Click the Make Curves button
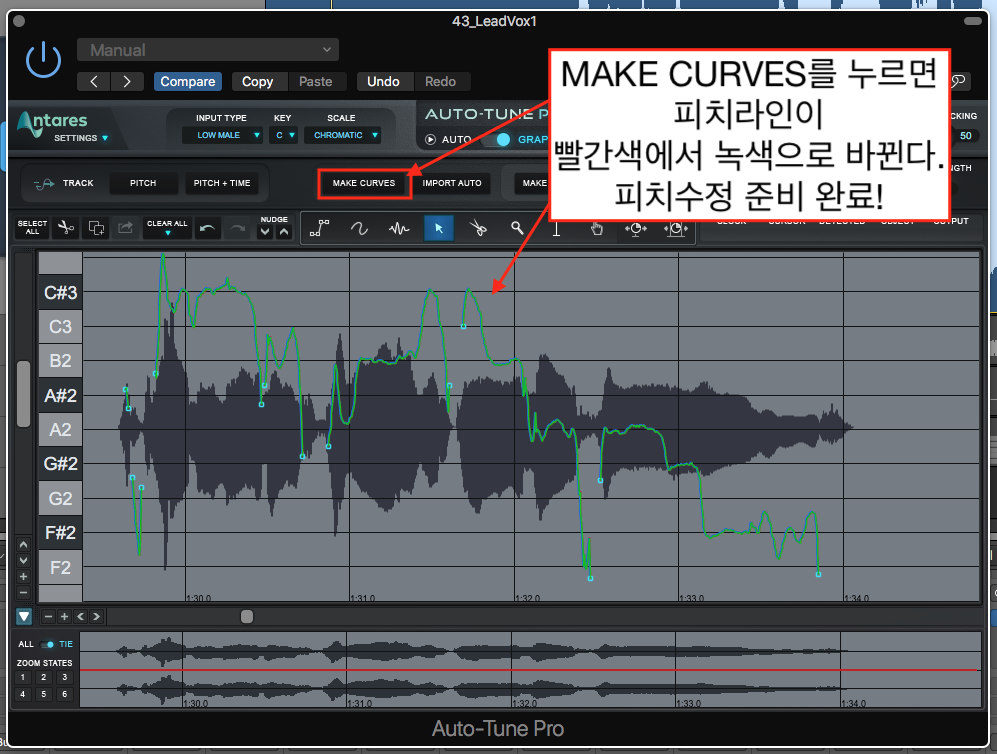997x754 pixels. tap(364, 183)
